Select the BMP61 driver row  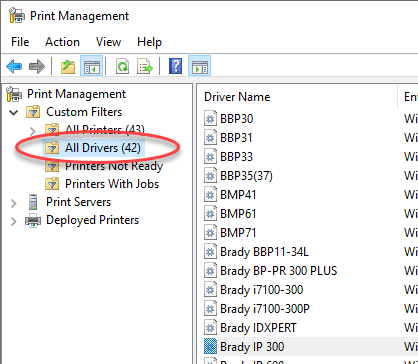[238, 214]
